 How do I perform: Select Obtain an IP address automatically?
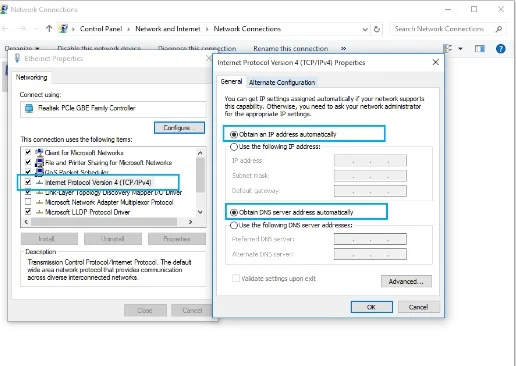click(234, 134)
